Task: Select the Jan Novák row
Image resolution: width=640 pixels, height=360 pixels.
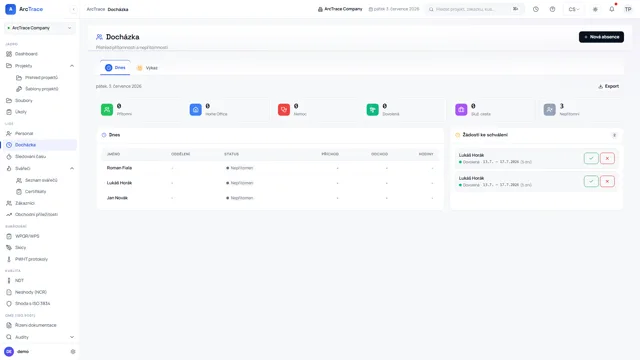Action: click(270, 198)
